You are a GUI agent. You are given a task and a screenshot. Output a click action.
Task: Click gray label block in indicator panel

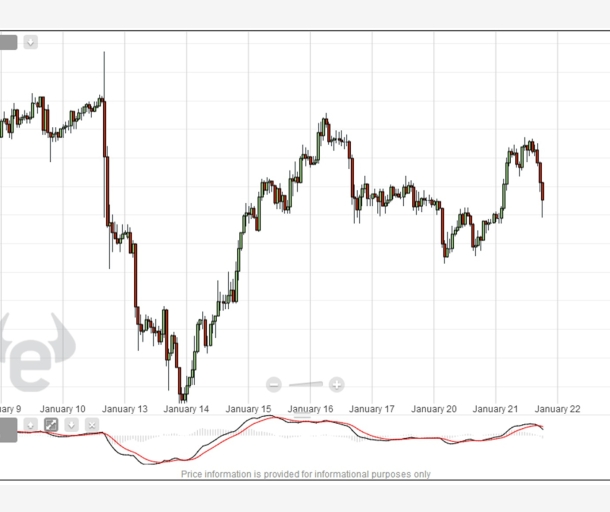click(x=8, y=430)
